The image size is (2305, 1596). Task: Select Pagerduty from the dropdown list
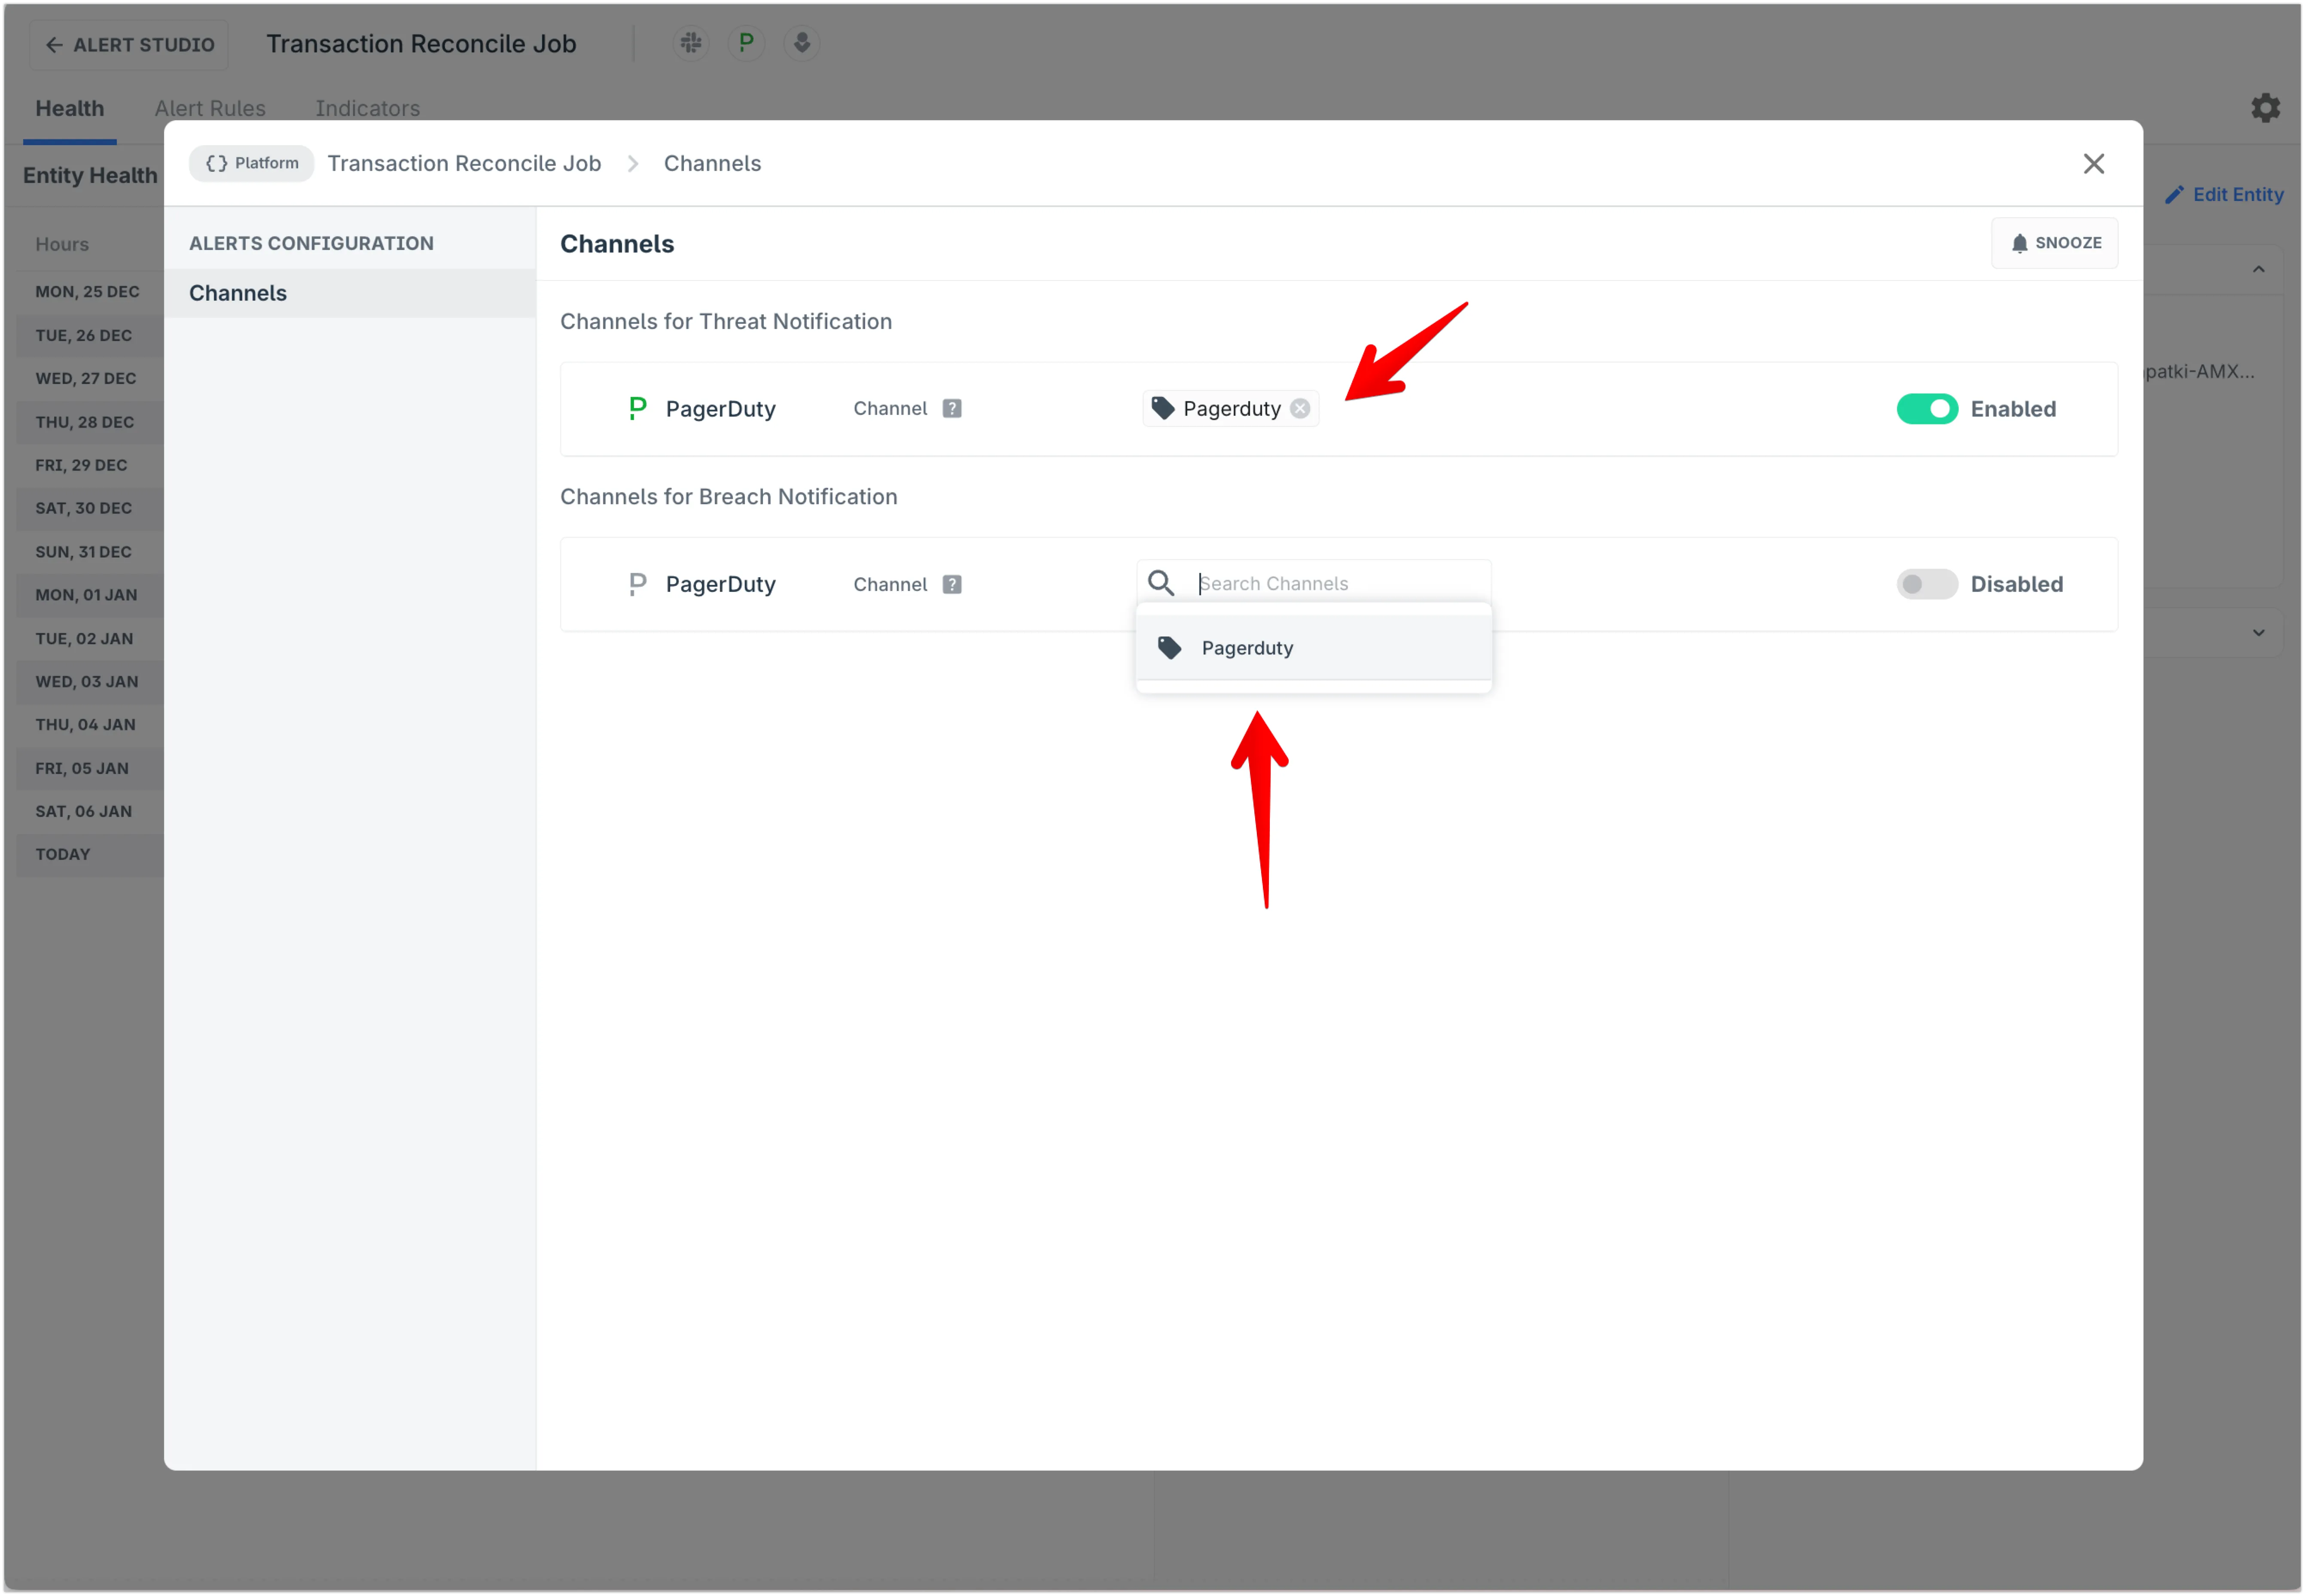click(x=1246, y=648)
